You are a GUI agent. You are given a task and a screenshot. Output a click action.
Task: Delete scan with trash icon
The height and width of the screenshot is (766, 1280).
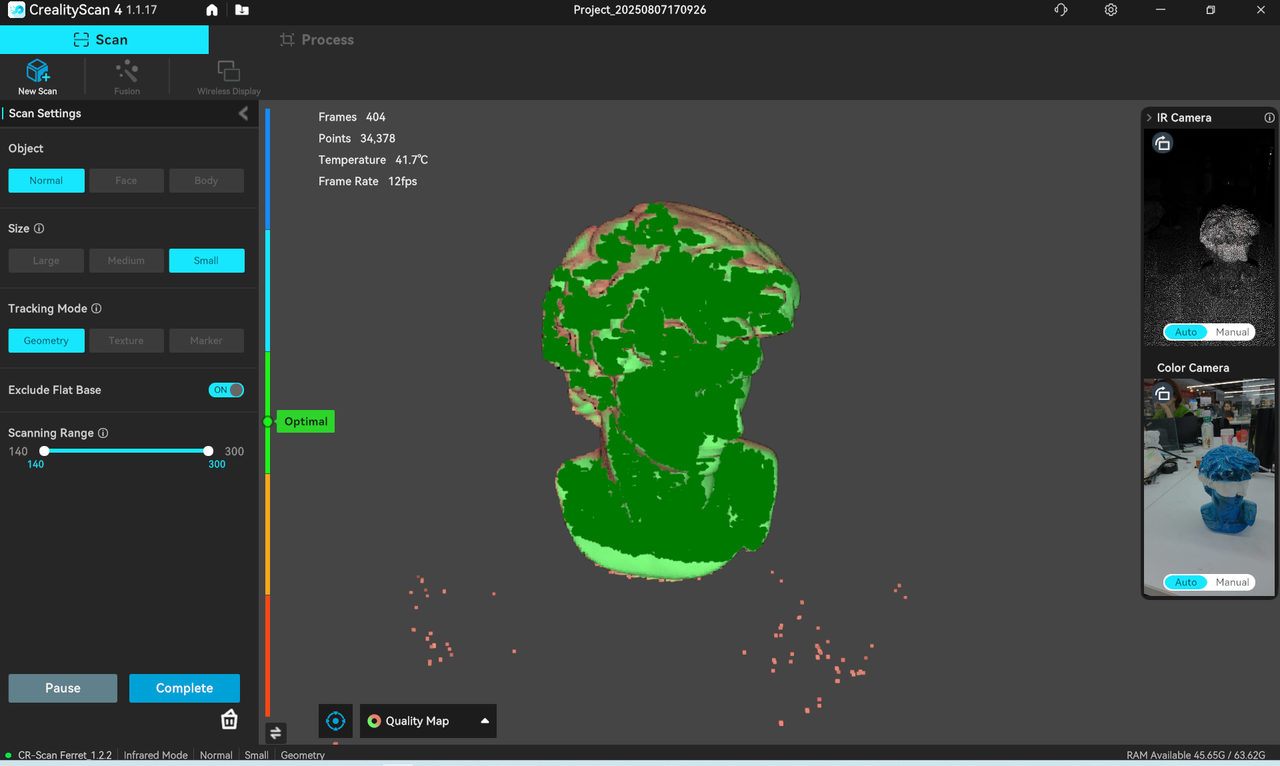coord(229,719)
